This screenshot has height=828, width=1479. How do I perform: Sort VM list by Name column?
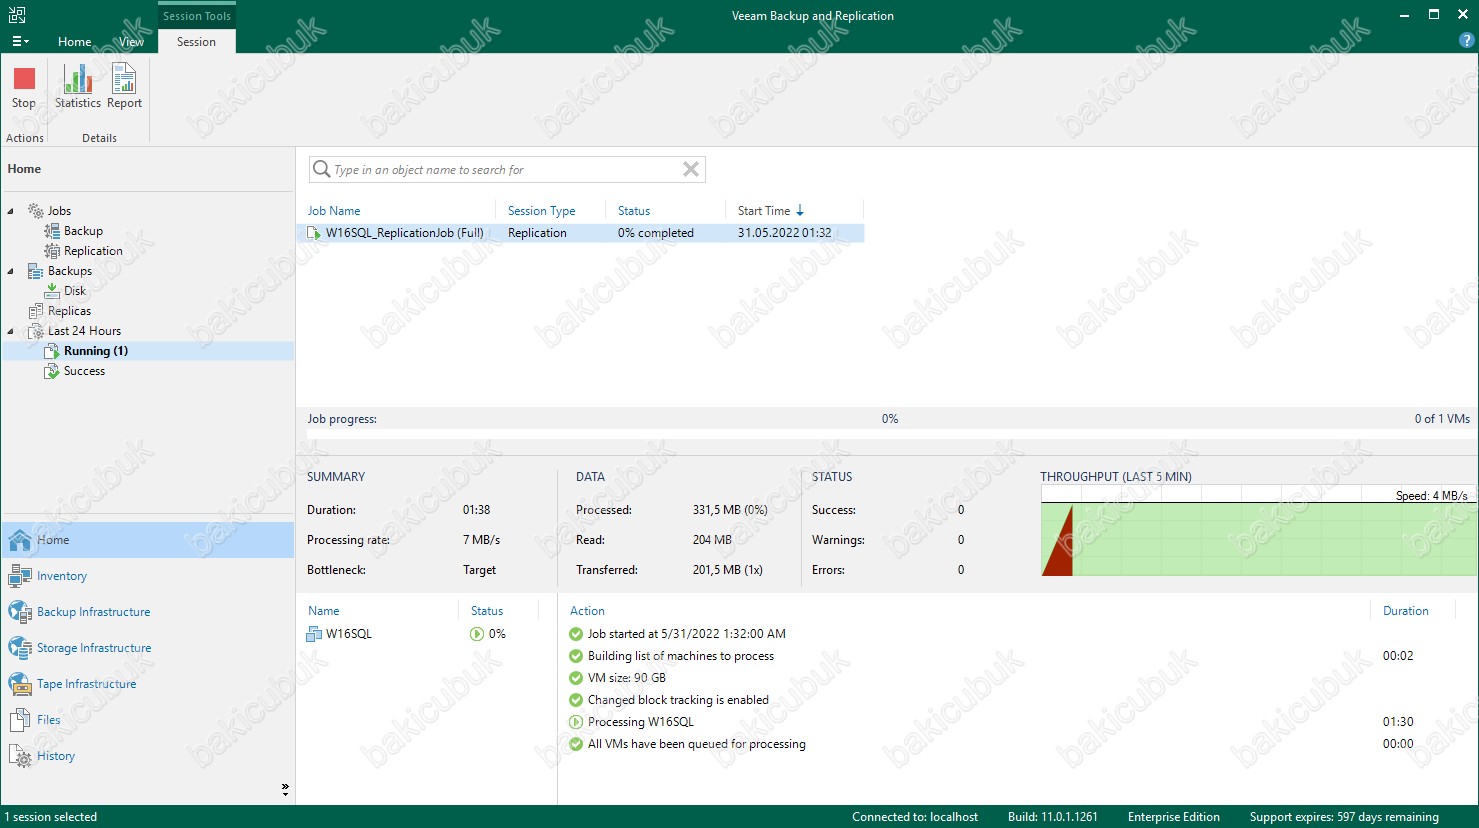tap(323, 611)
